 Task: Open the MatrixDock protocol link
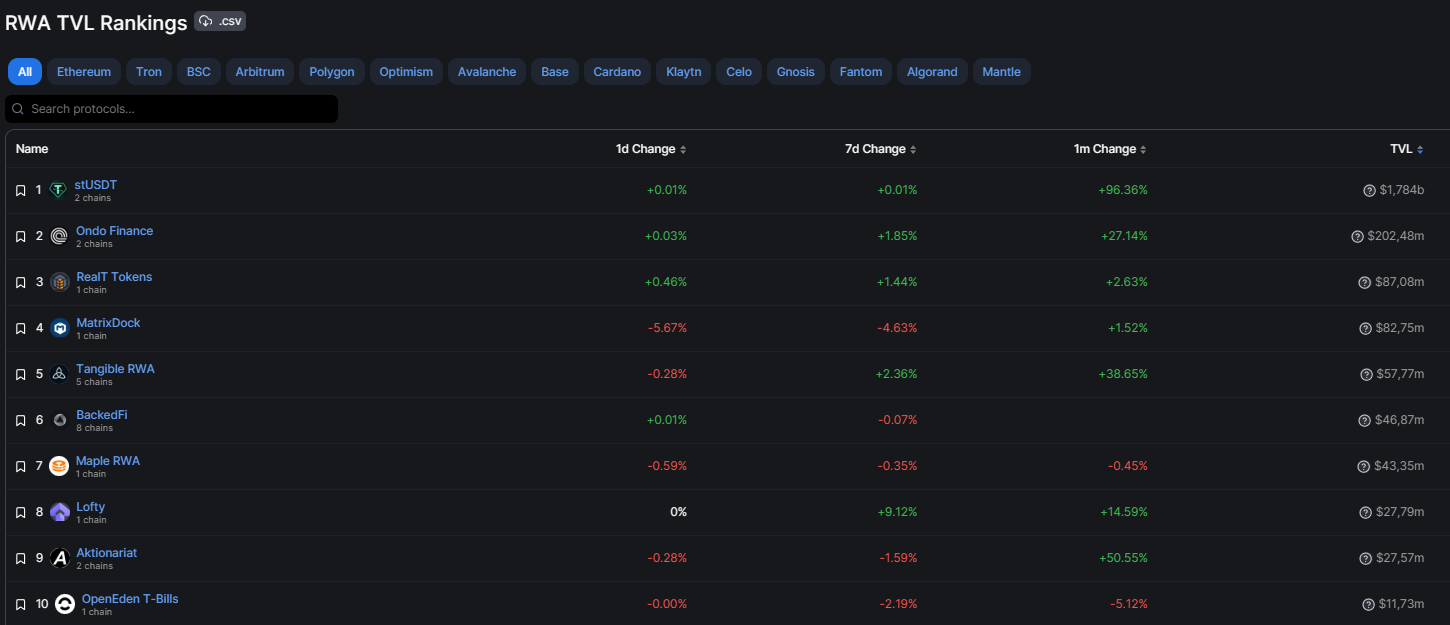pos(108,323)
